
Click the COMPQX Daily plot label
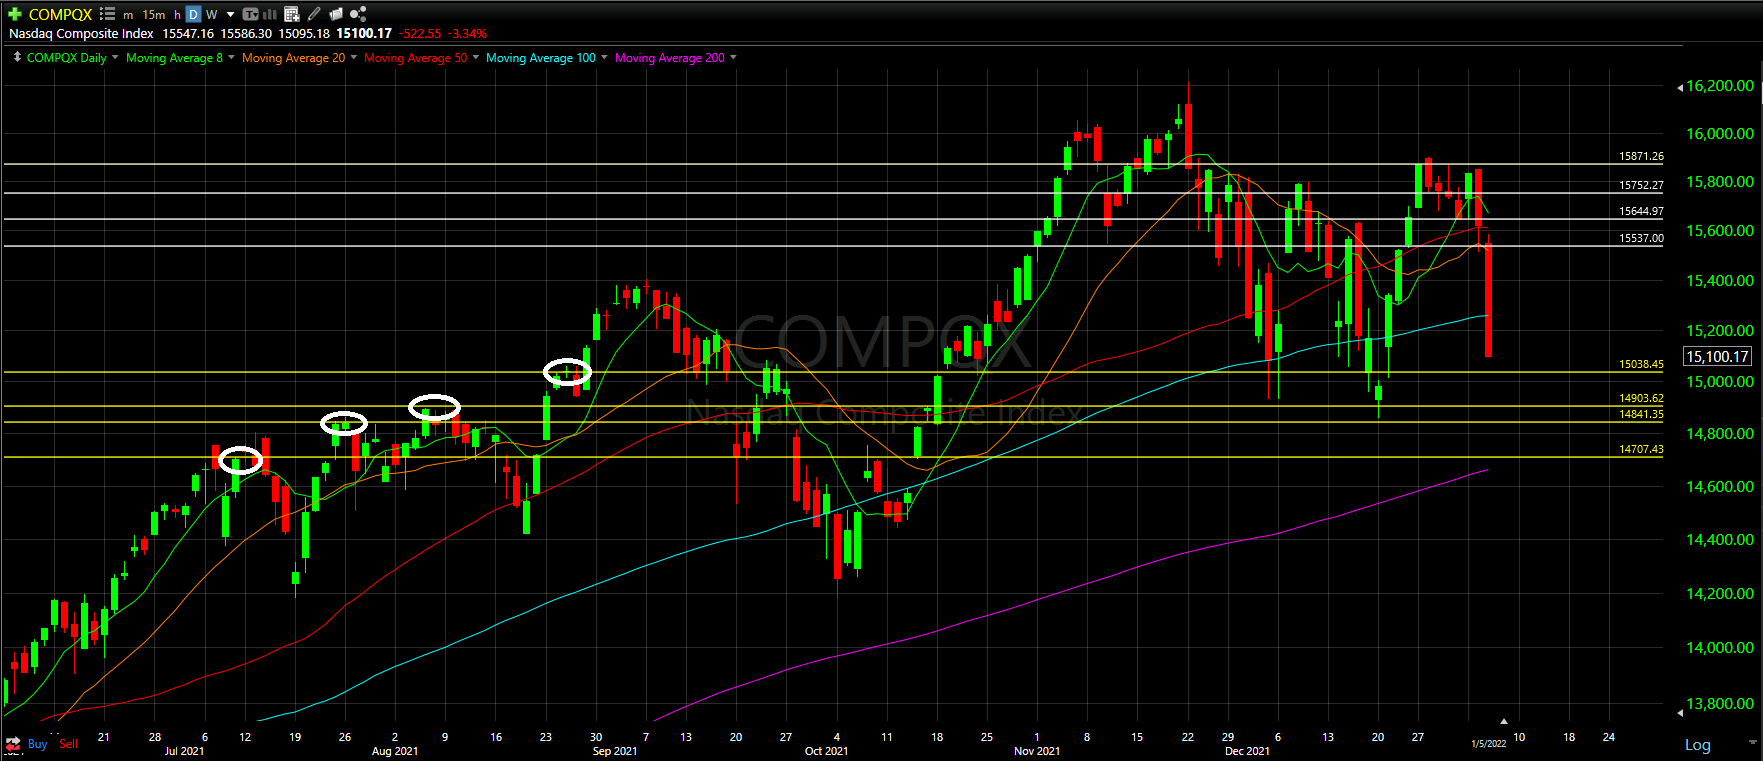tap(66, 58)
